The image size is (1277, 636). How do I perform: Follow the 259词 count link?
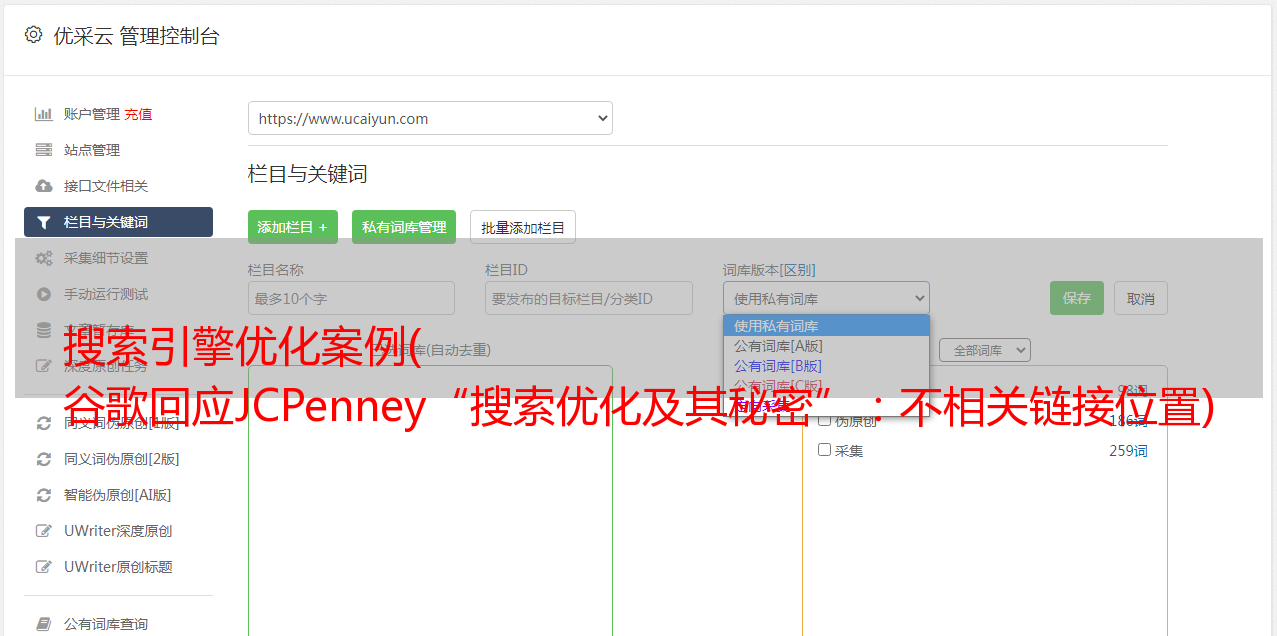[1128, 451]
